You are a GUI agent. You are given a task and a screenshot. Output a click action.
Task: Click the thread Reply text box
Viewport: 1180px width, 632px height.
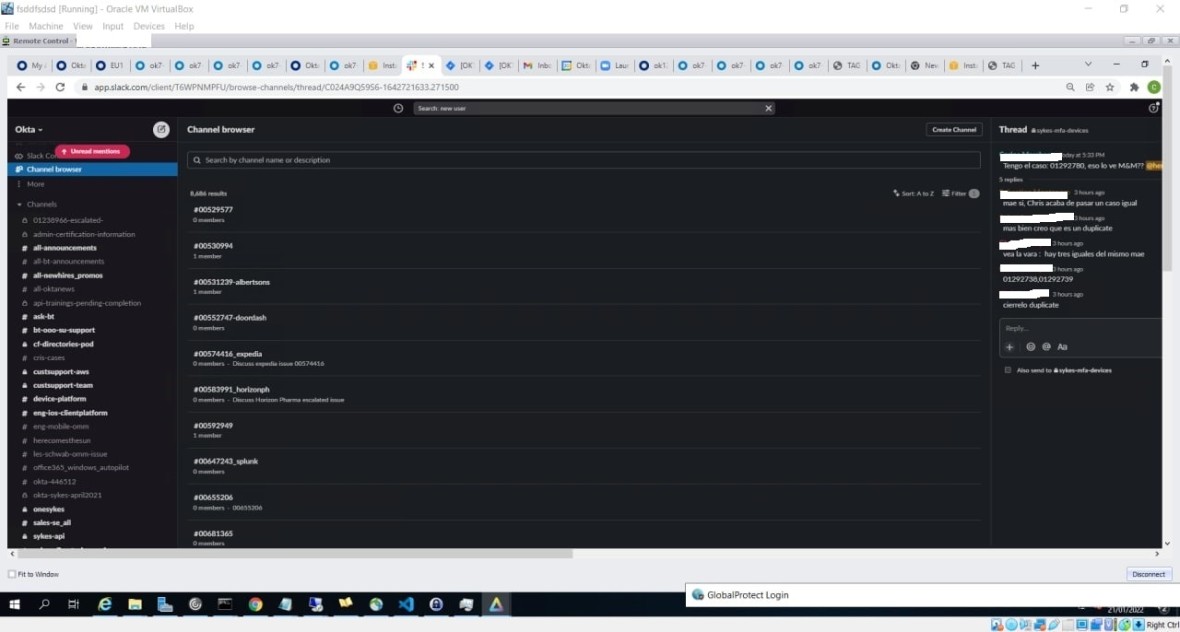tap(1081, 328)
